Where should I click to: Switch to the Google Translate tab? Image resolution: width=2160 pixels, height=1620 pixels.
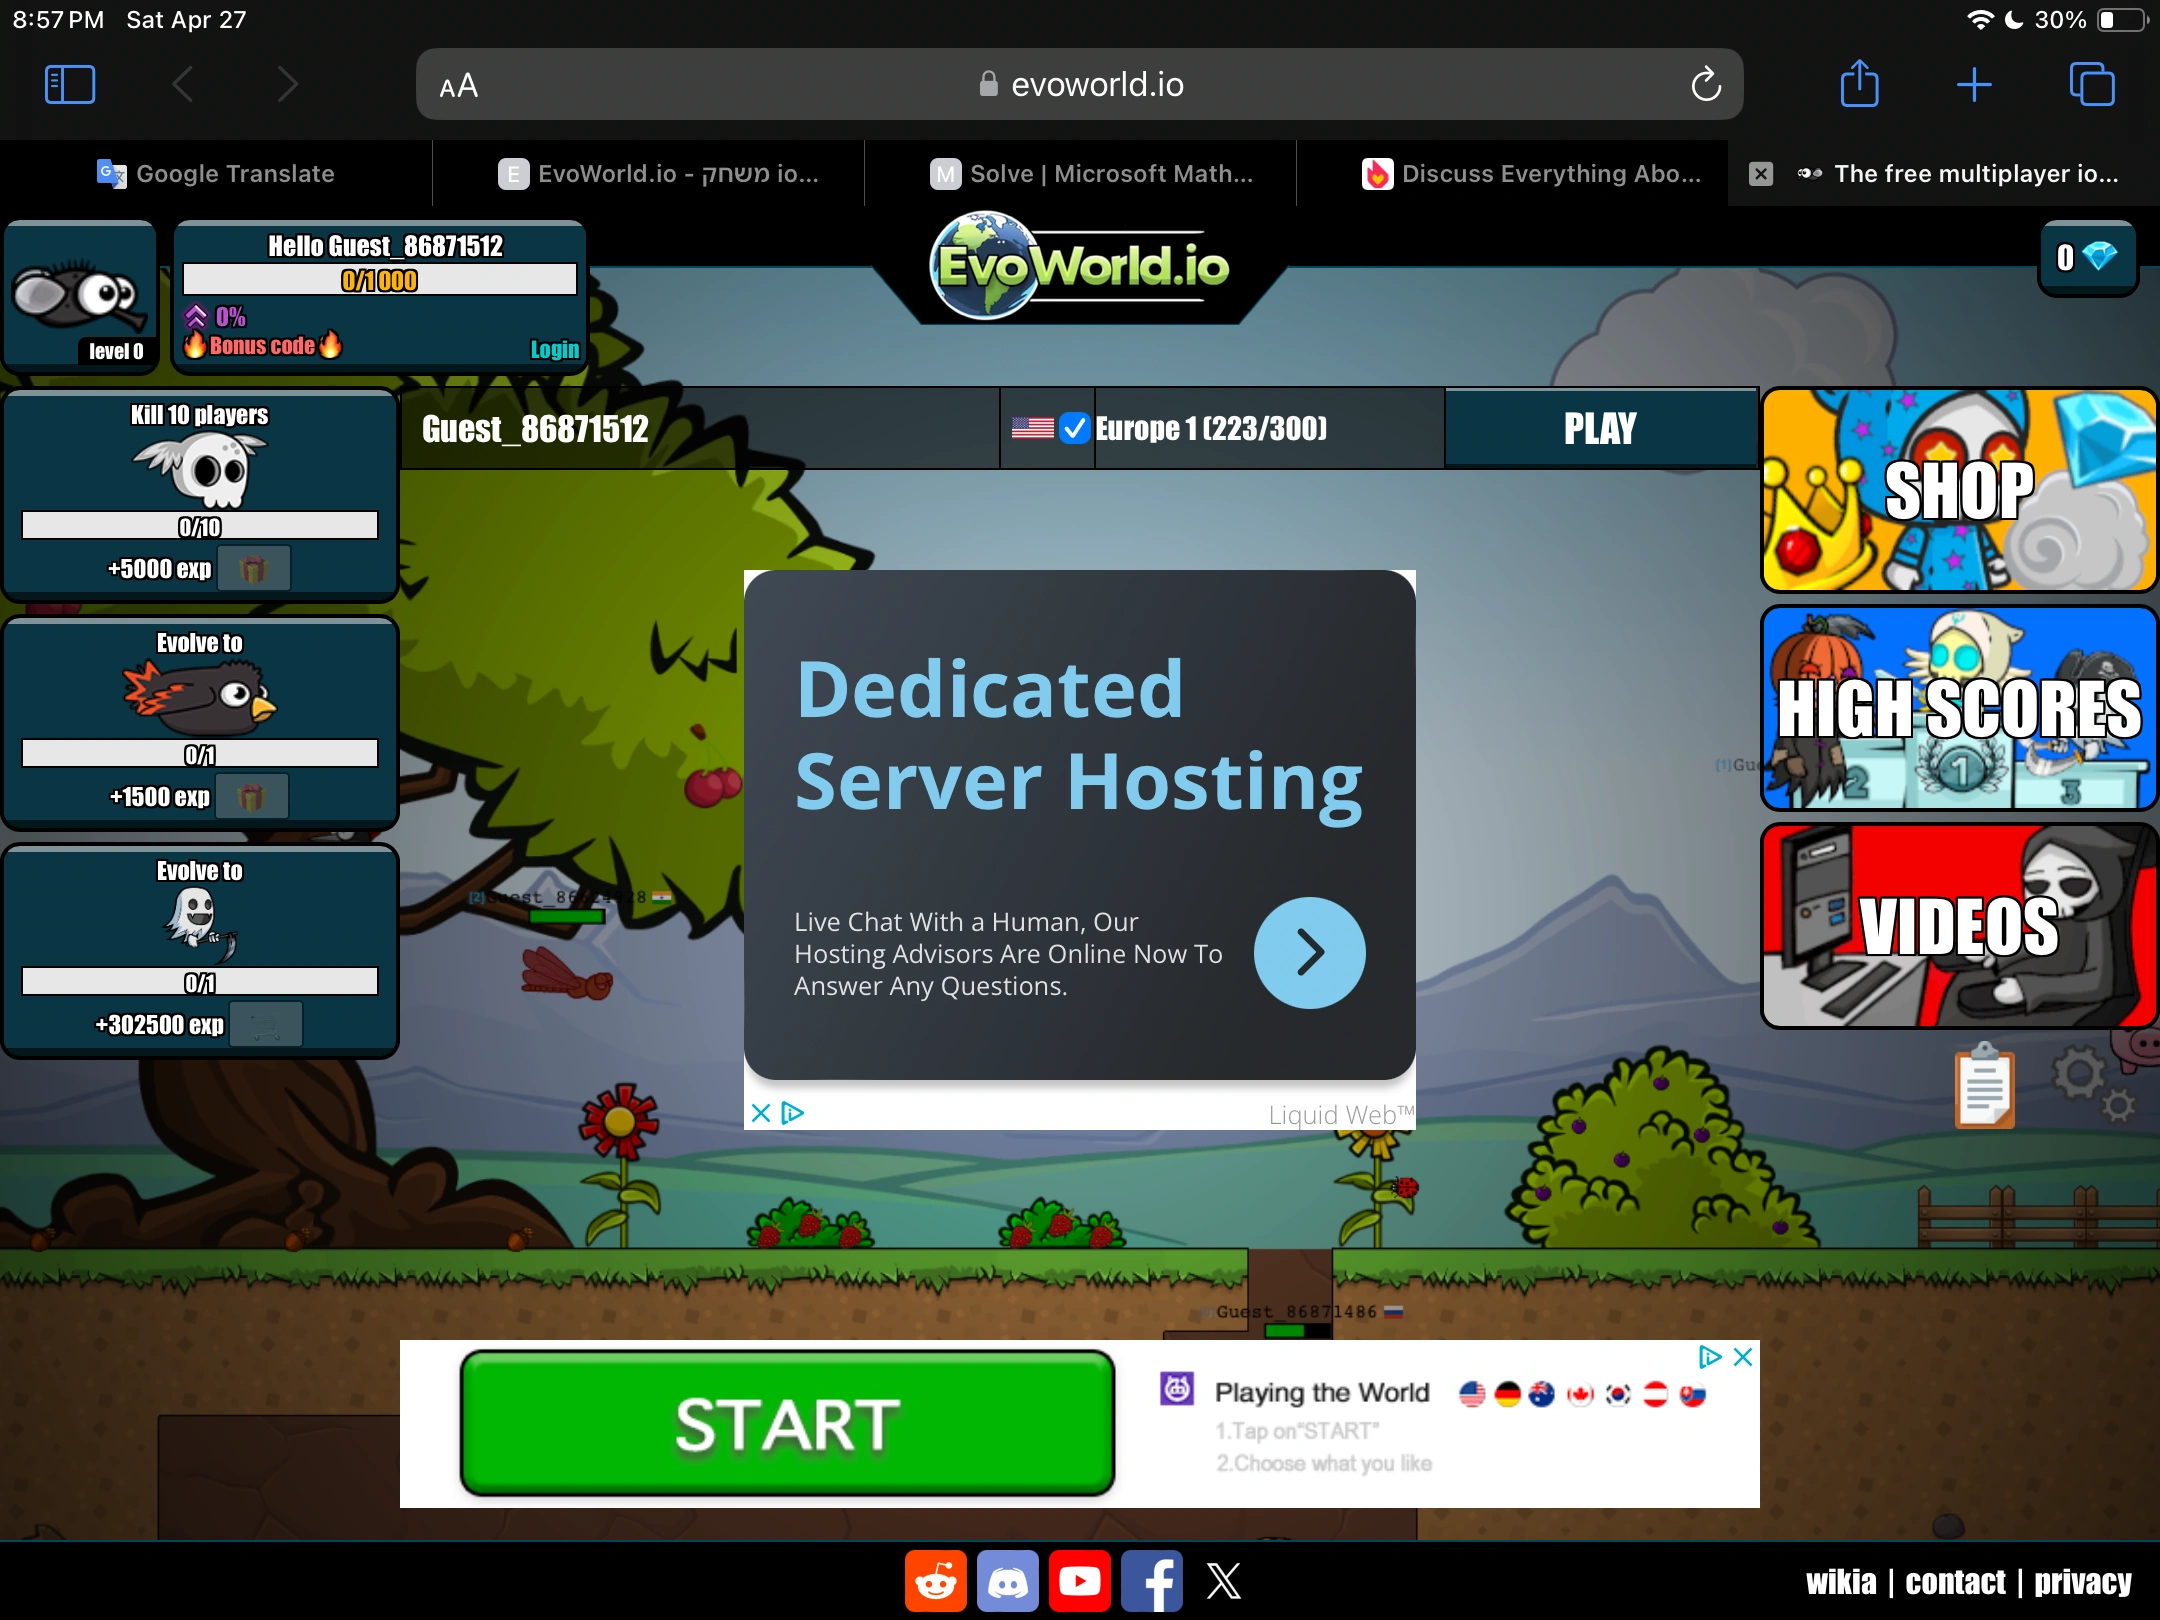216,174
